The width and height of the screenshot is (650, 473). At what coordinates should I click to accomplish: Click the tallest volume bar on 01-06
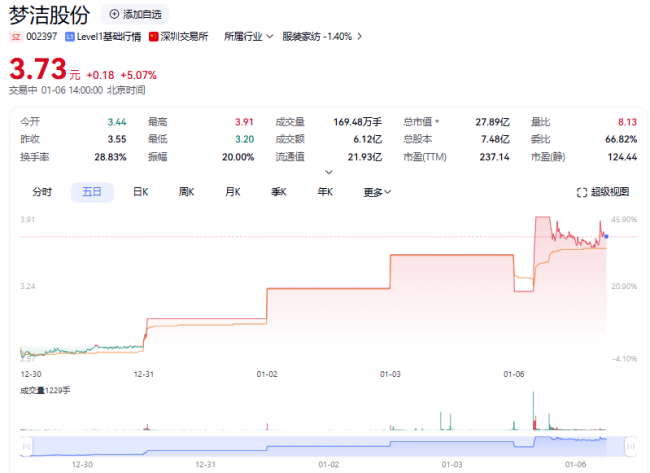point(533,410)
